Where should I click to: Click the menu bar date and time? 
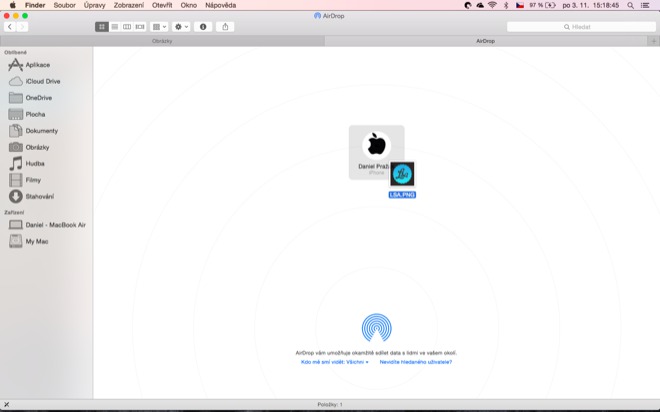point(591,5)
